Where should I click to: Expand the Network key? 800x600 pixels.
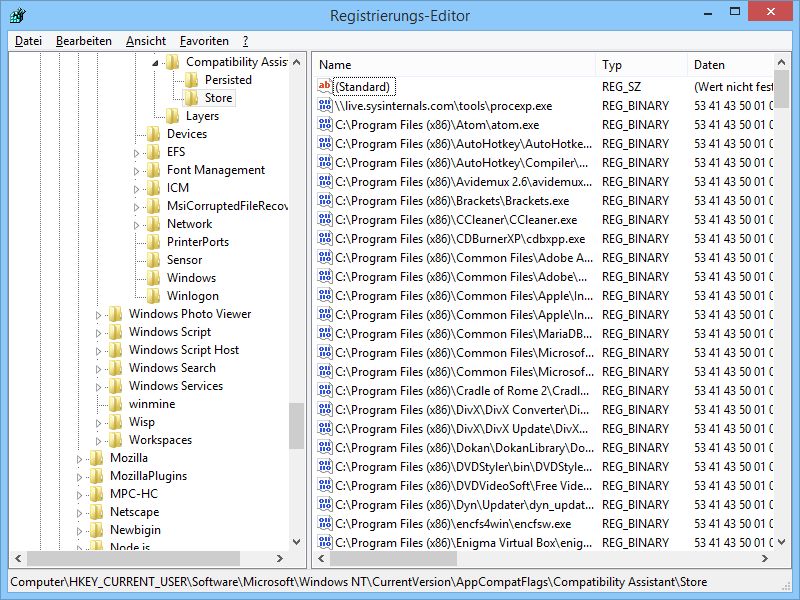coord(136,225)
